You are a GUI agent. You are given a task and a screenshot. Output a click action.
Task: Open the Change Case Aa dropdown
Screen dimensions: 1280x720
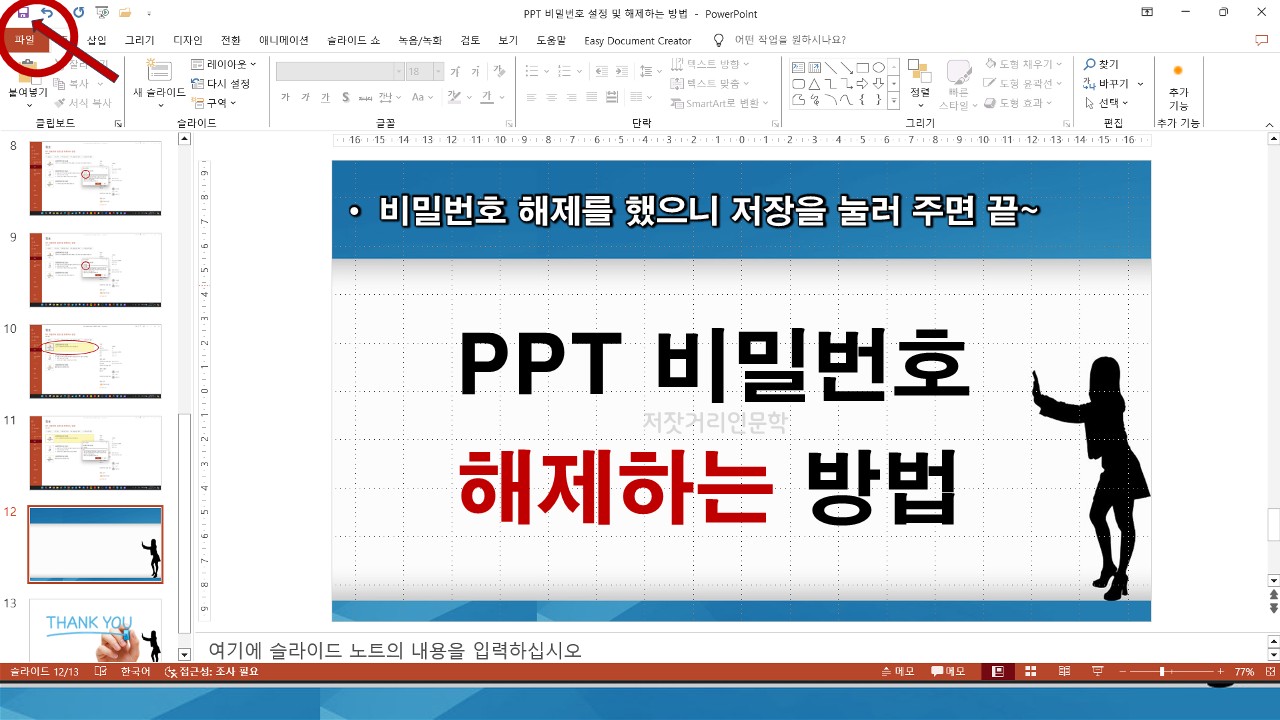coord(423,97)
